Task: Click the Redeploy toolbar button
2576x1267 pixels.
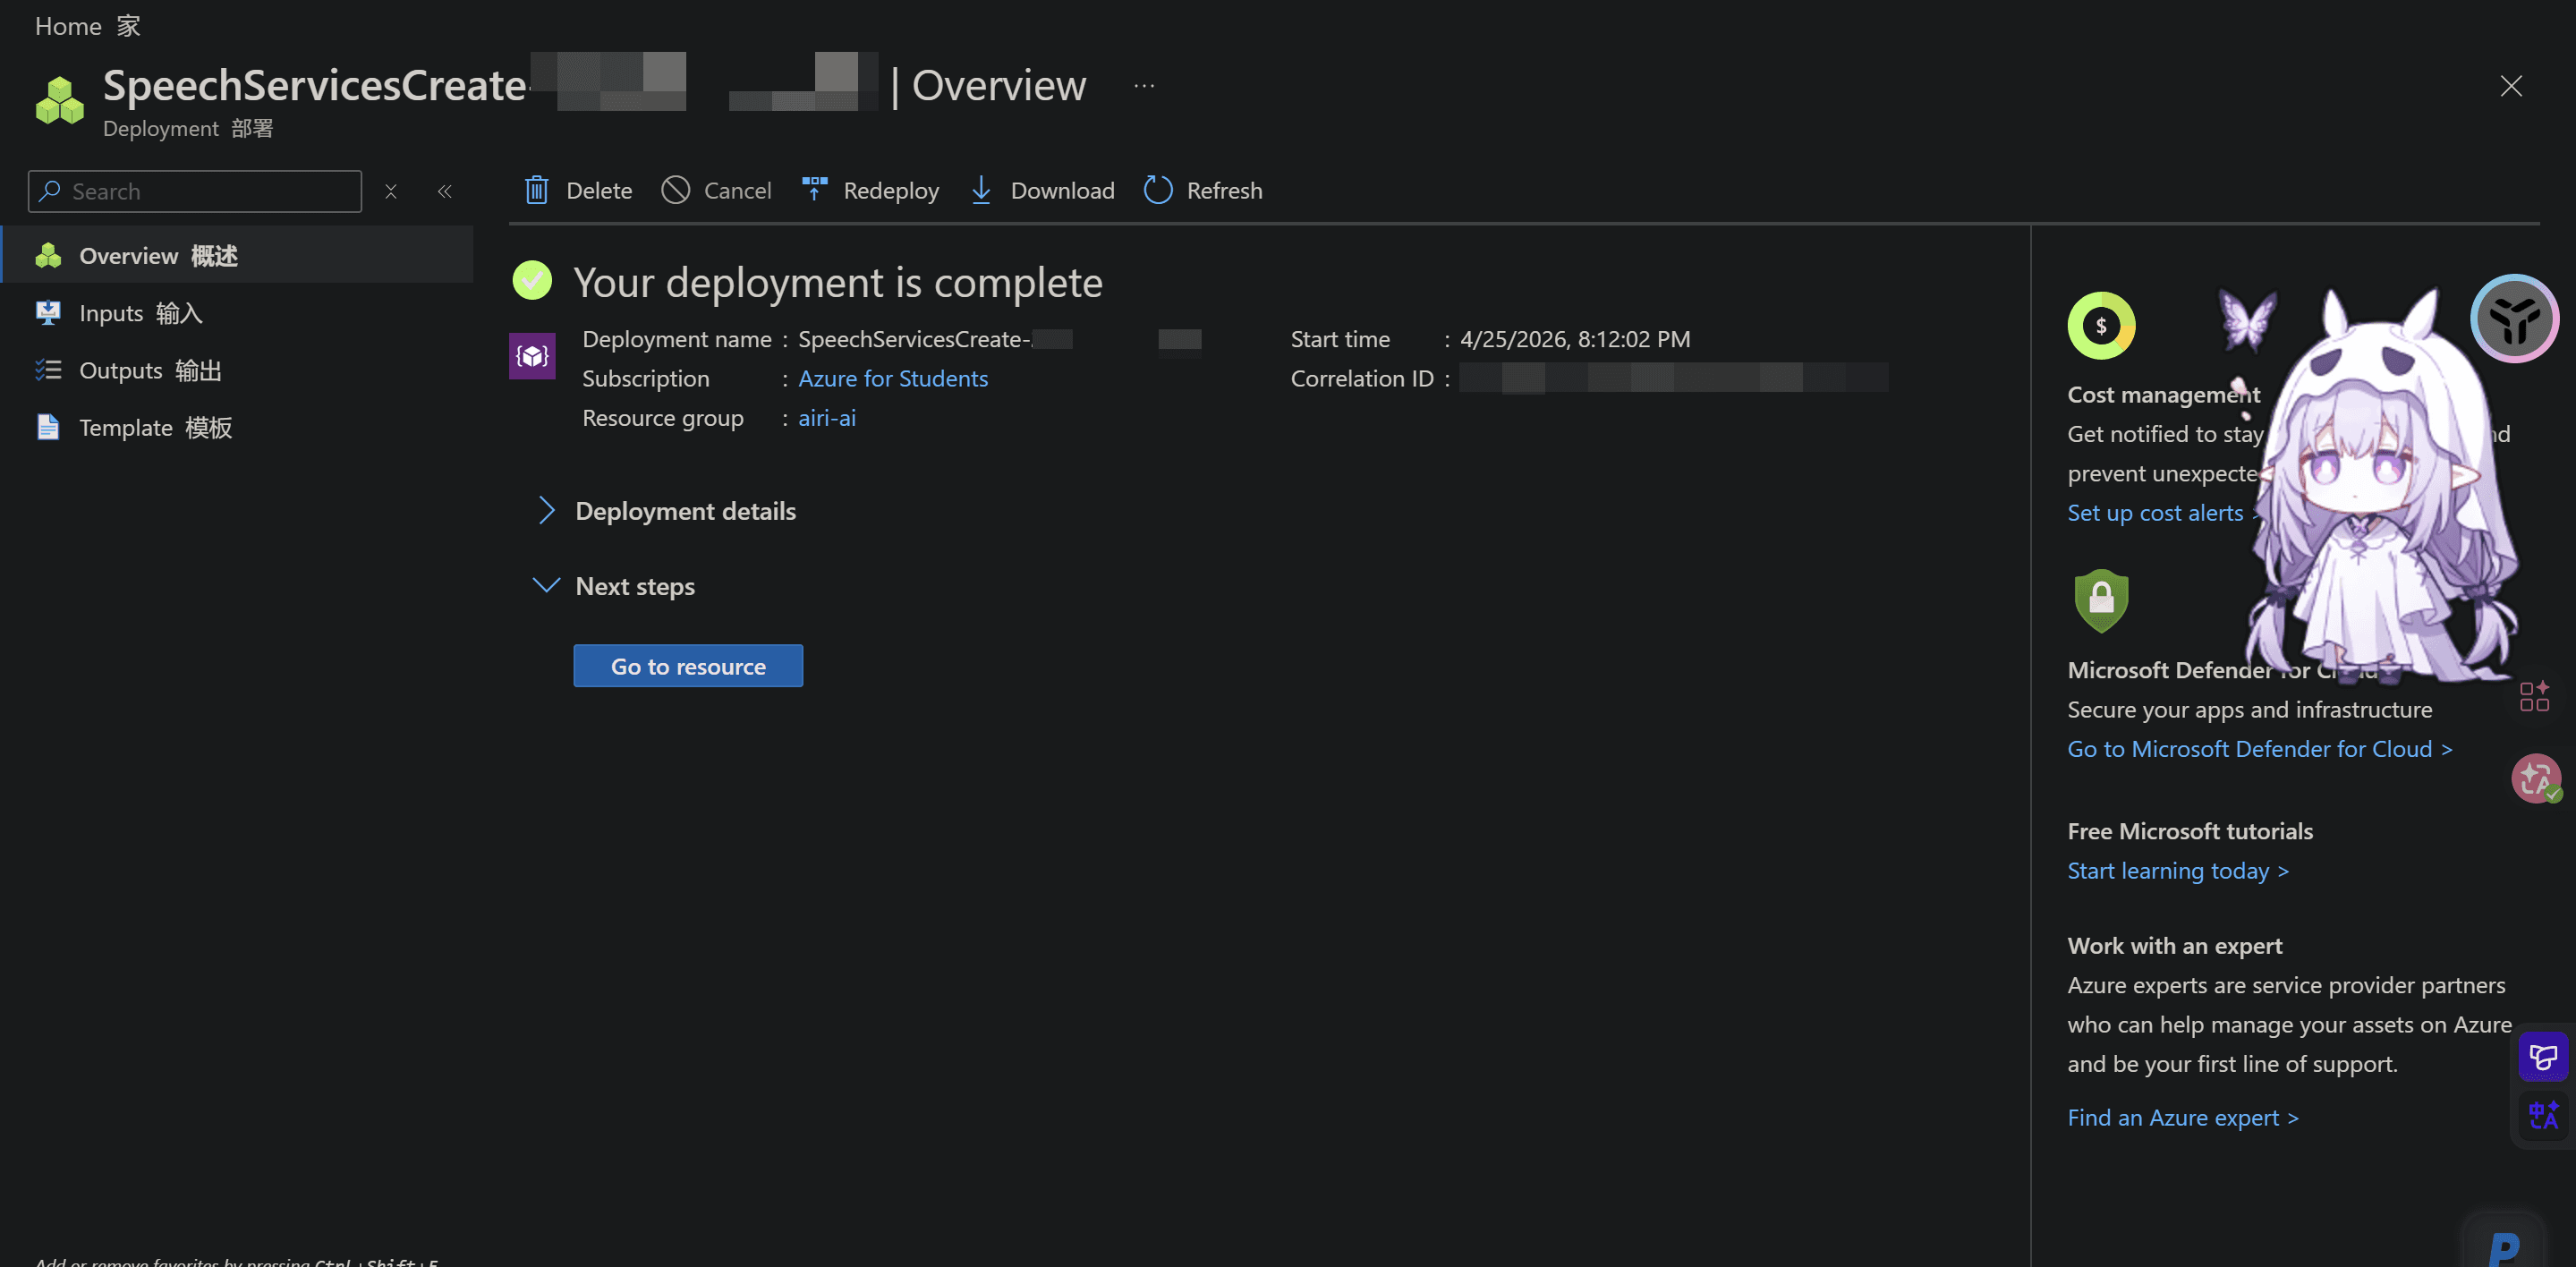Action: point(870,190)
